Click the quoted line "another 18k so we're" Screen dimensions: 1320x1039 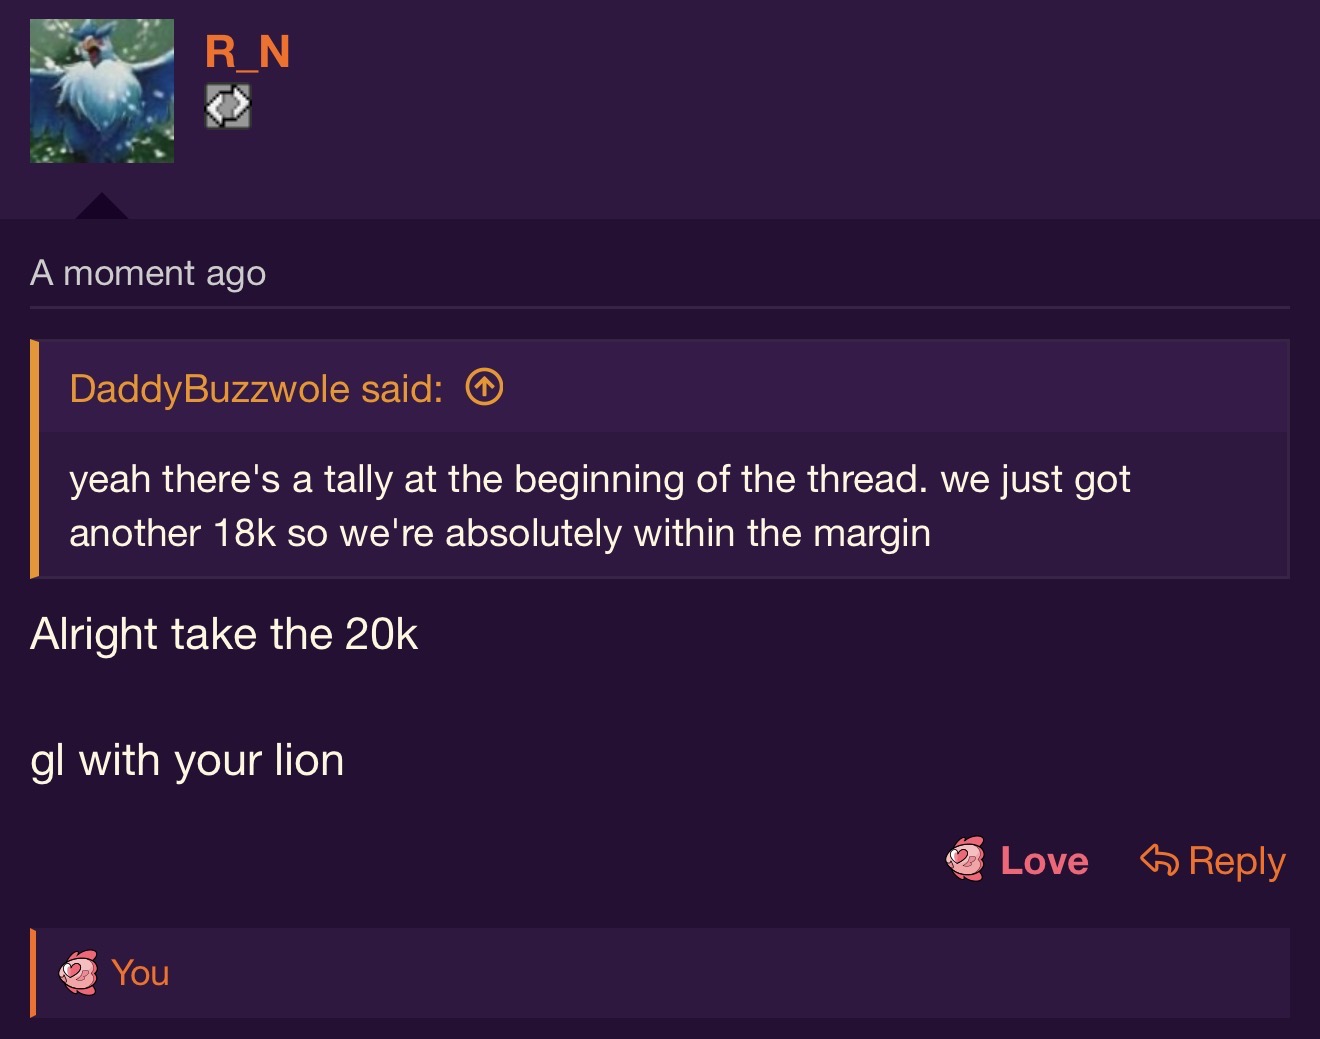(499, 534)
